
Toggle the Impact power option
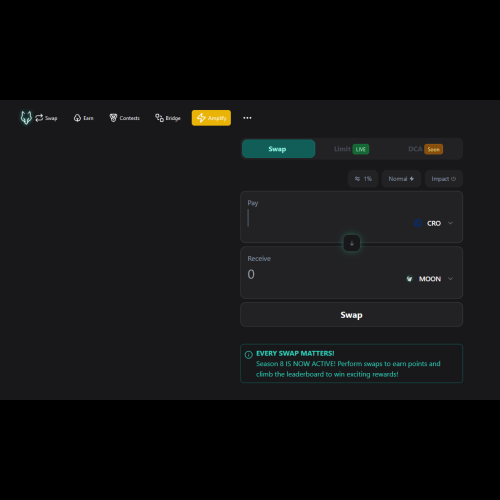[x=444, y=179]
